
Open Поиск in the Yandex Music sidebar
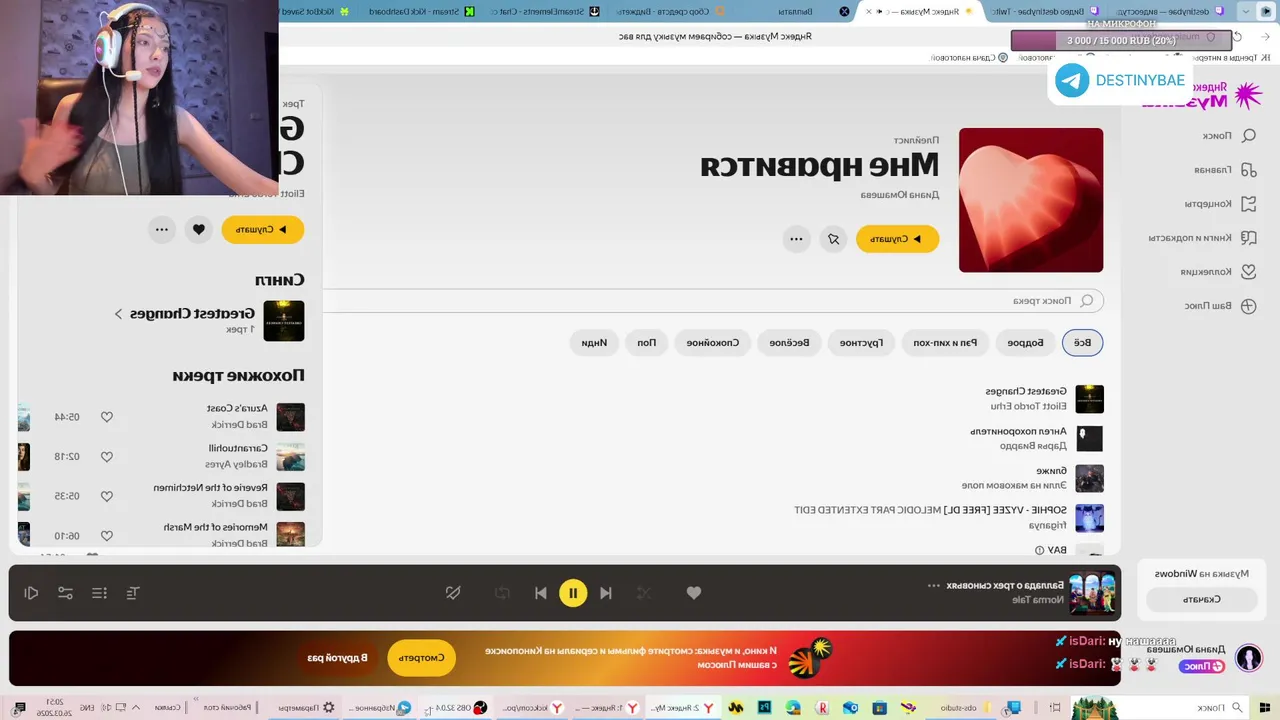(1228, 135)
